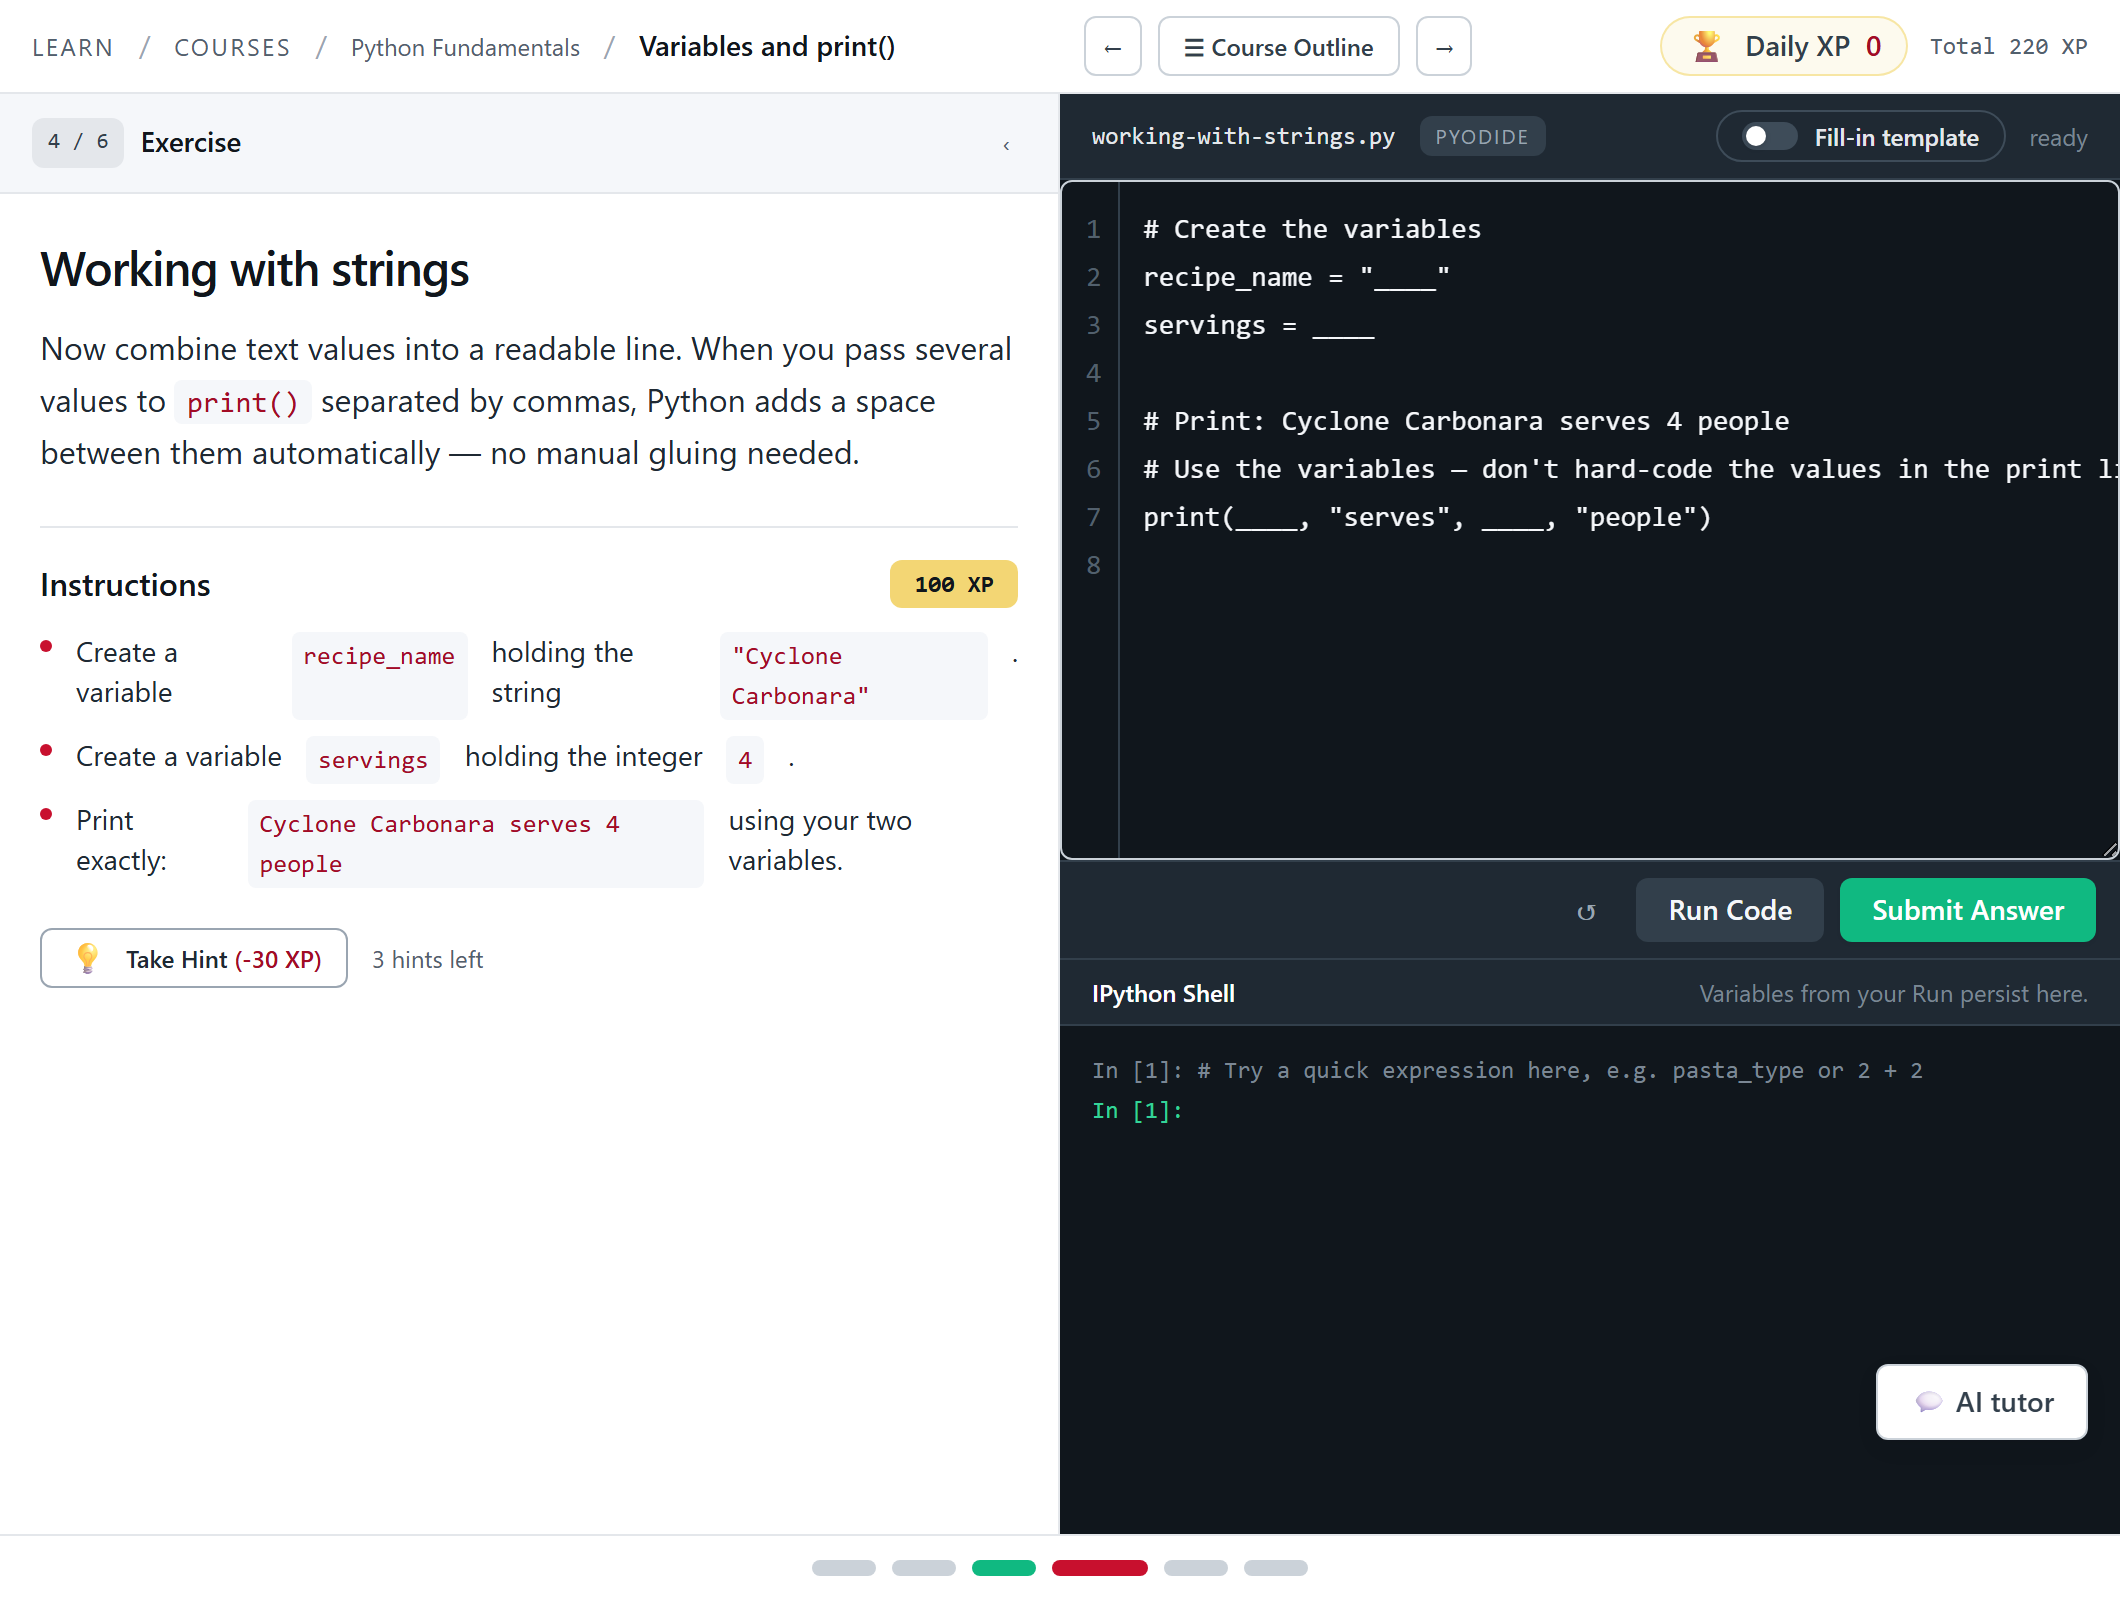Click the Total 220 XP text
The height and width of the screenshot is (1600, 2120).
click(x=2008, y=47)
